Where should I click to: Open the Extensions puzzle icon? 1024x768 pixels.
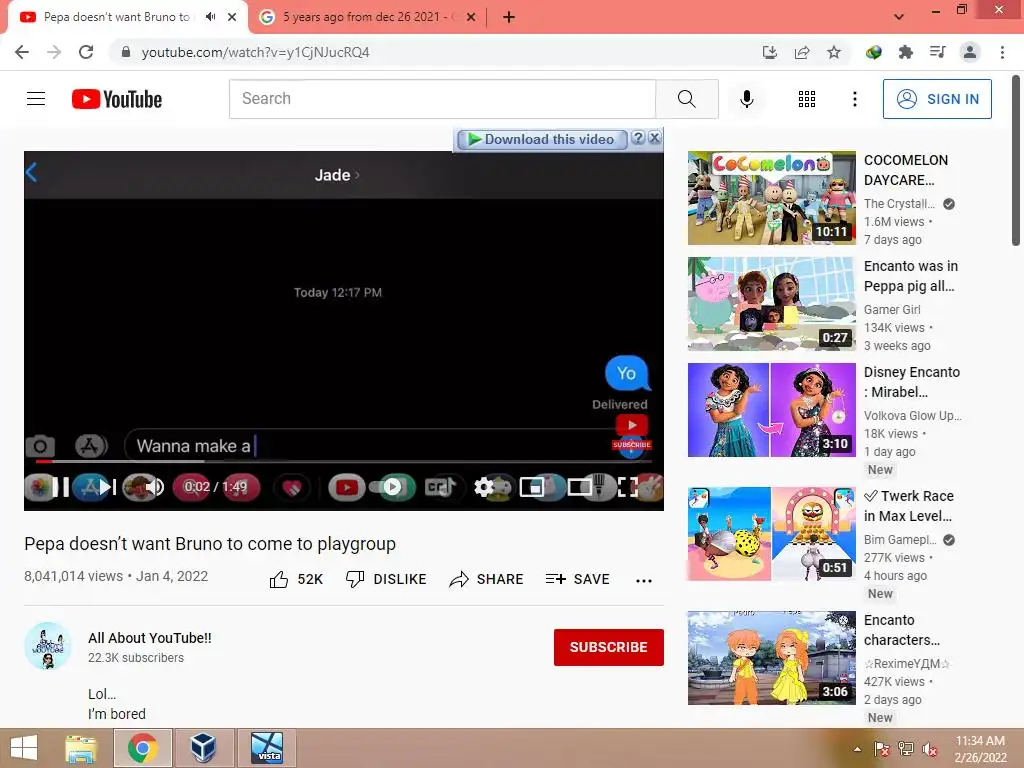coord(905,52)
